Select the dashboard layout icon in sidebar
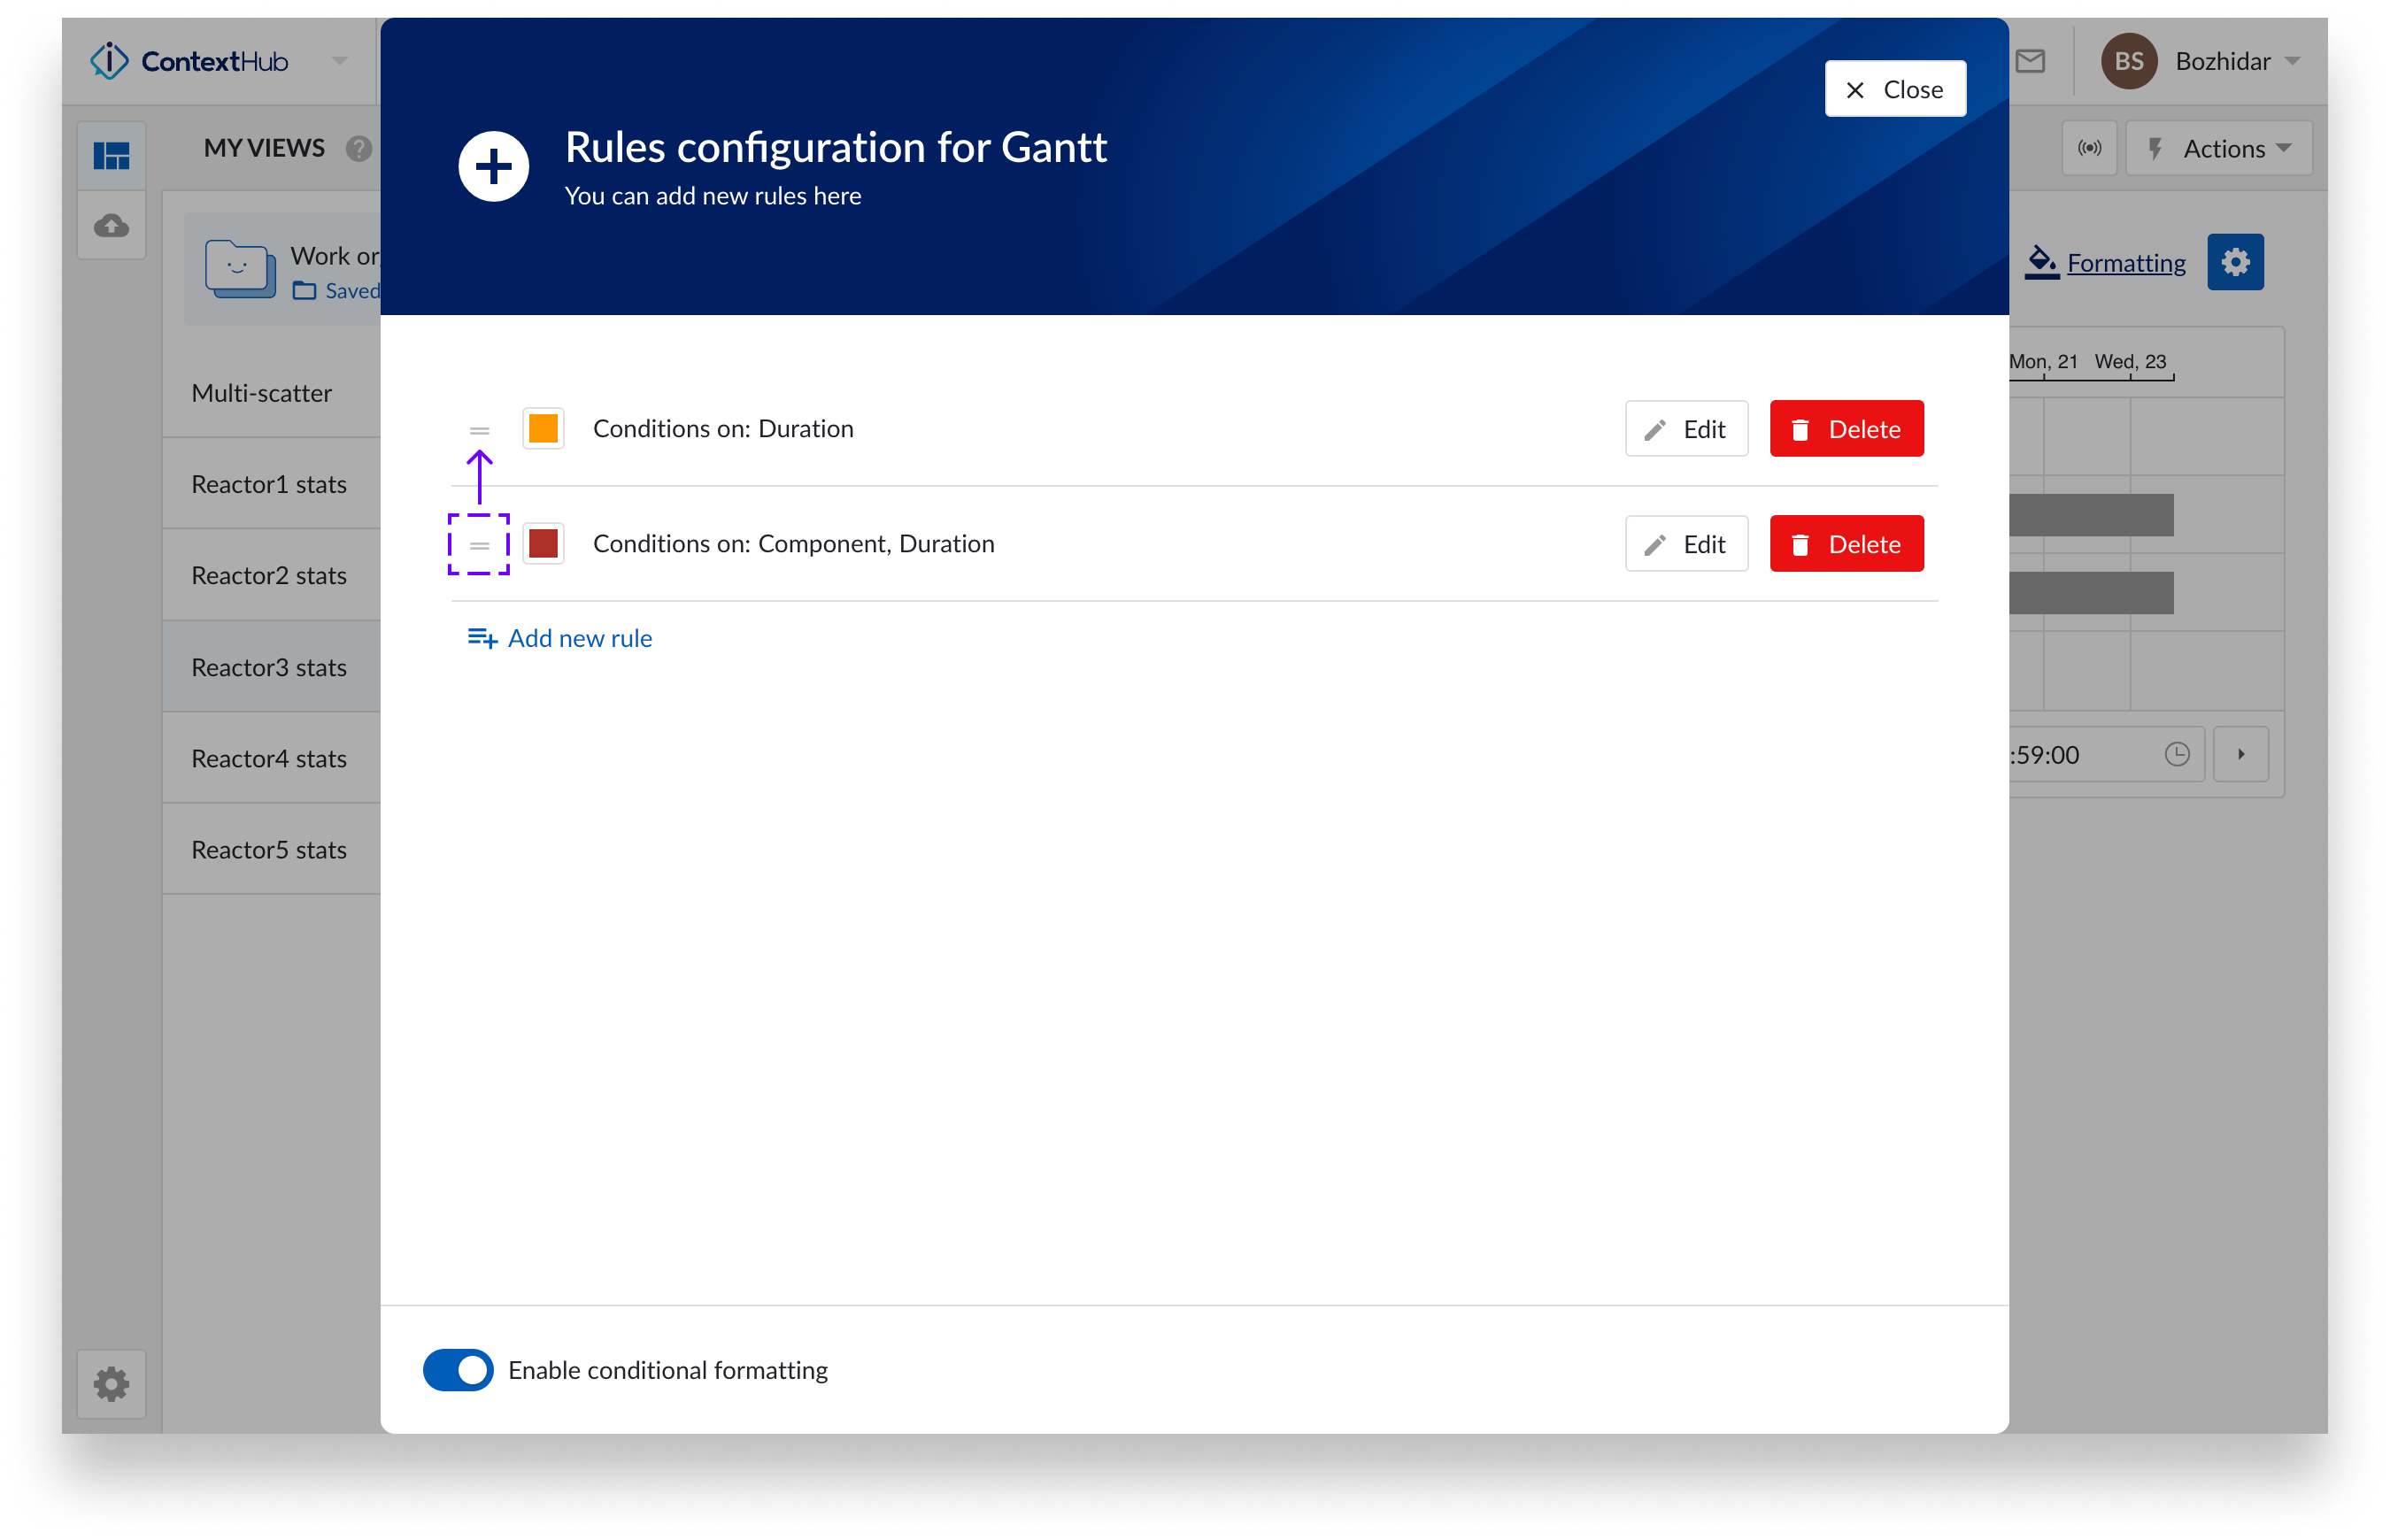The width and height of the screenshot is (2390, 1540). click(111, 154)
